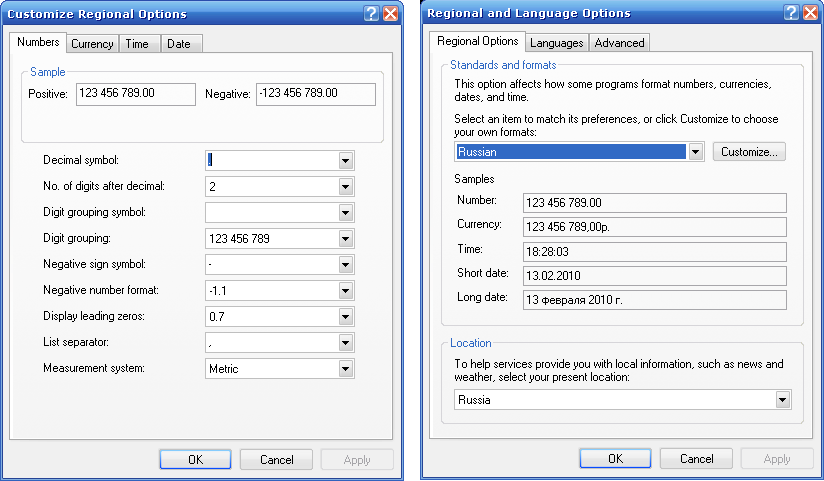Click Cancel in Regional and Language Options
The image size is (824, 481).
[696, 458]
